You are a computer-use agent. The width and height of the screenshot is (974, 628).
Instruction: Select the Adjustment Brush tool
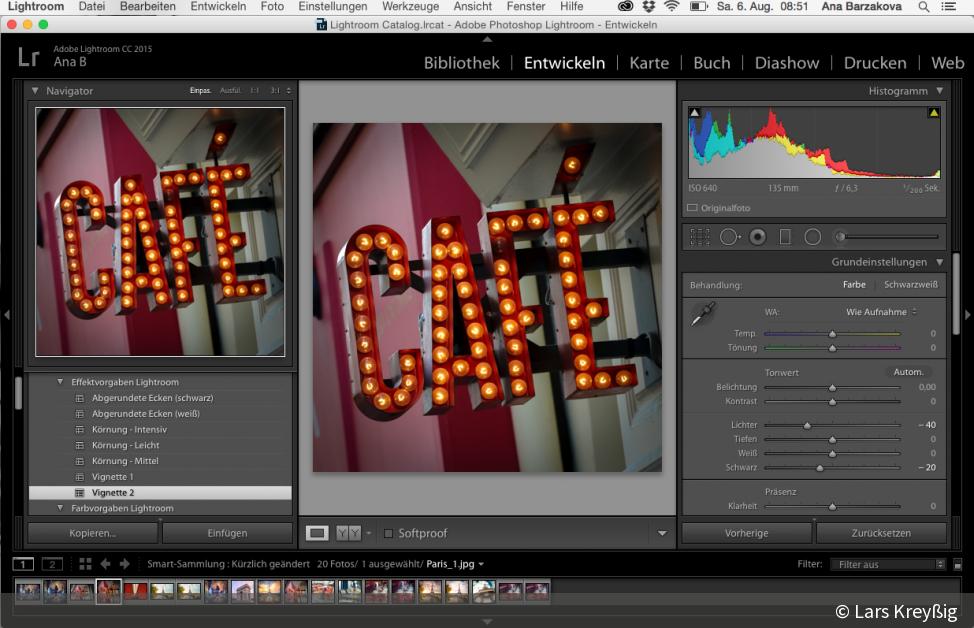tap(840, 236)
